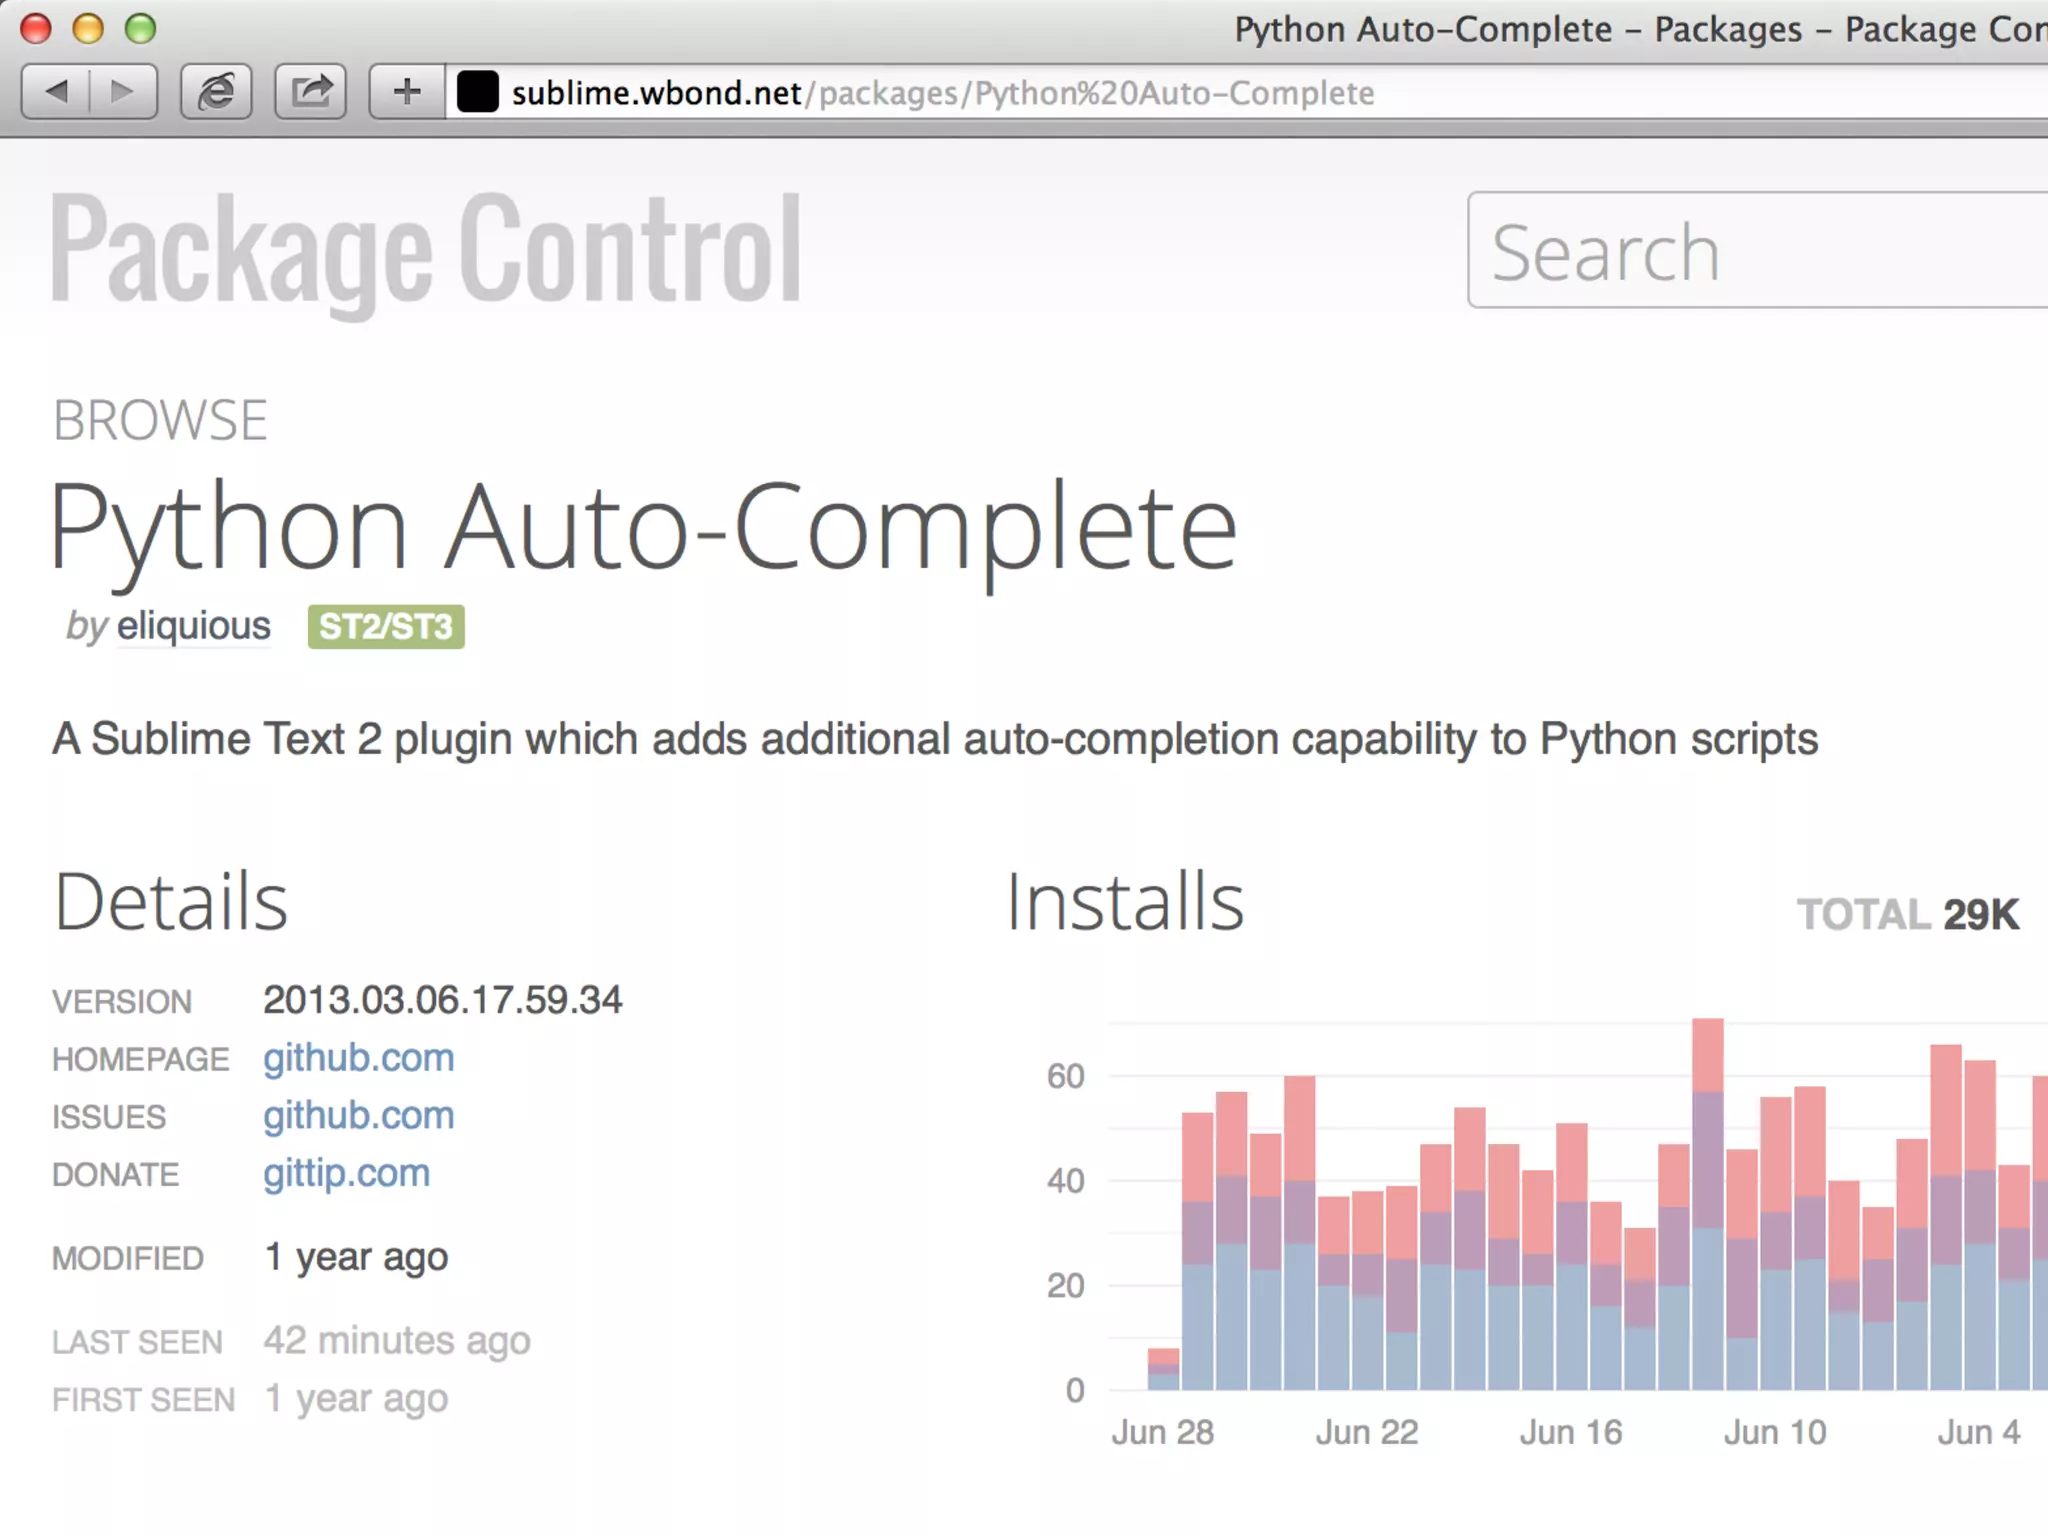
Task: Open author eliquious profile link
Action: click(x=194, y=626)
